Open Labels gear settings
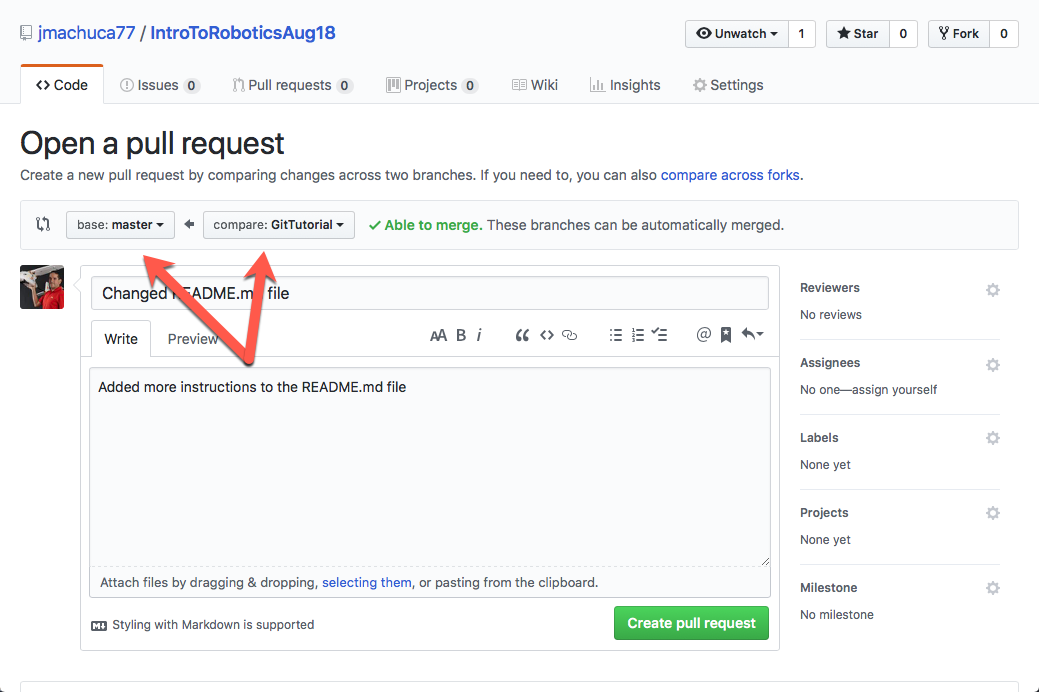 pyautogui.click(x=993, y=437)
